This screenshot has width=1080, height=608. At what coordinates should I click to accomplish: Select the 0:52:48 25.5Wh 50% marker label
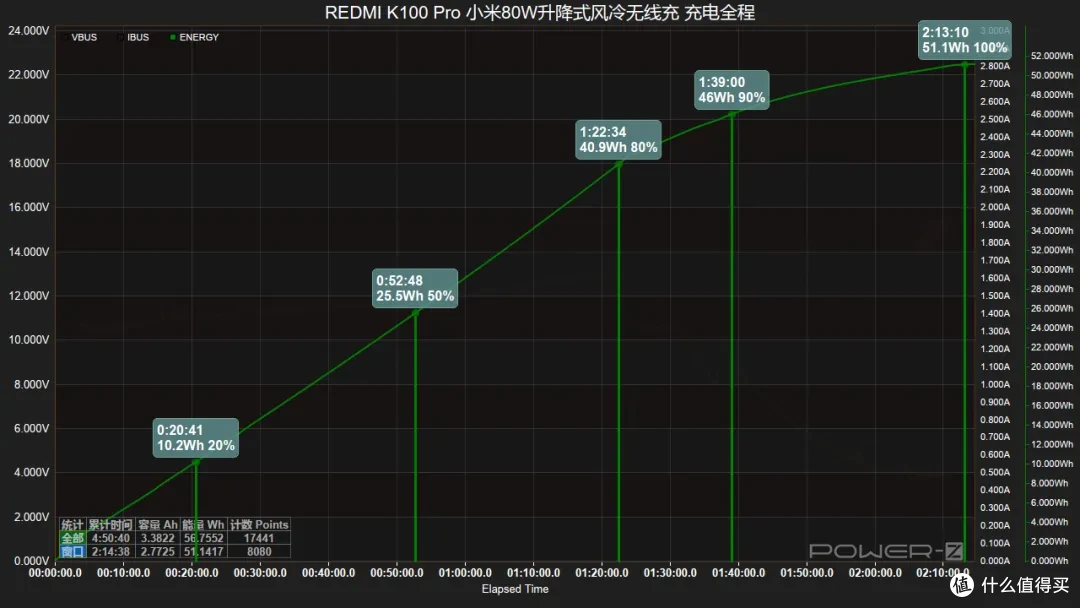pos(415,289)
